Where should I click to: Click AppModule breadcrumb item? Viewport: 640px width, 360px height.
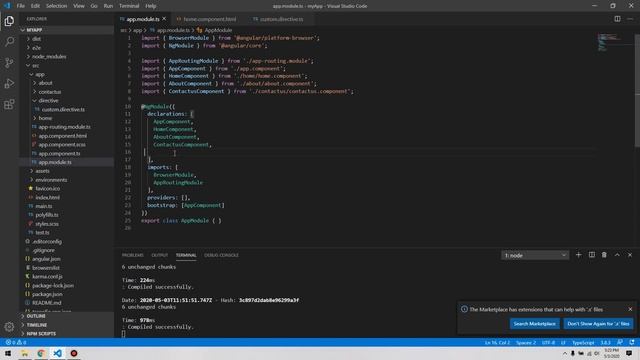point(218,30)
